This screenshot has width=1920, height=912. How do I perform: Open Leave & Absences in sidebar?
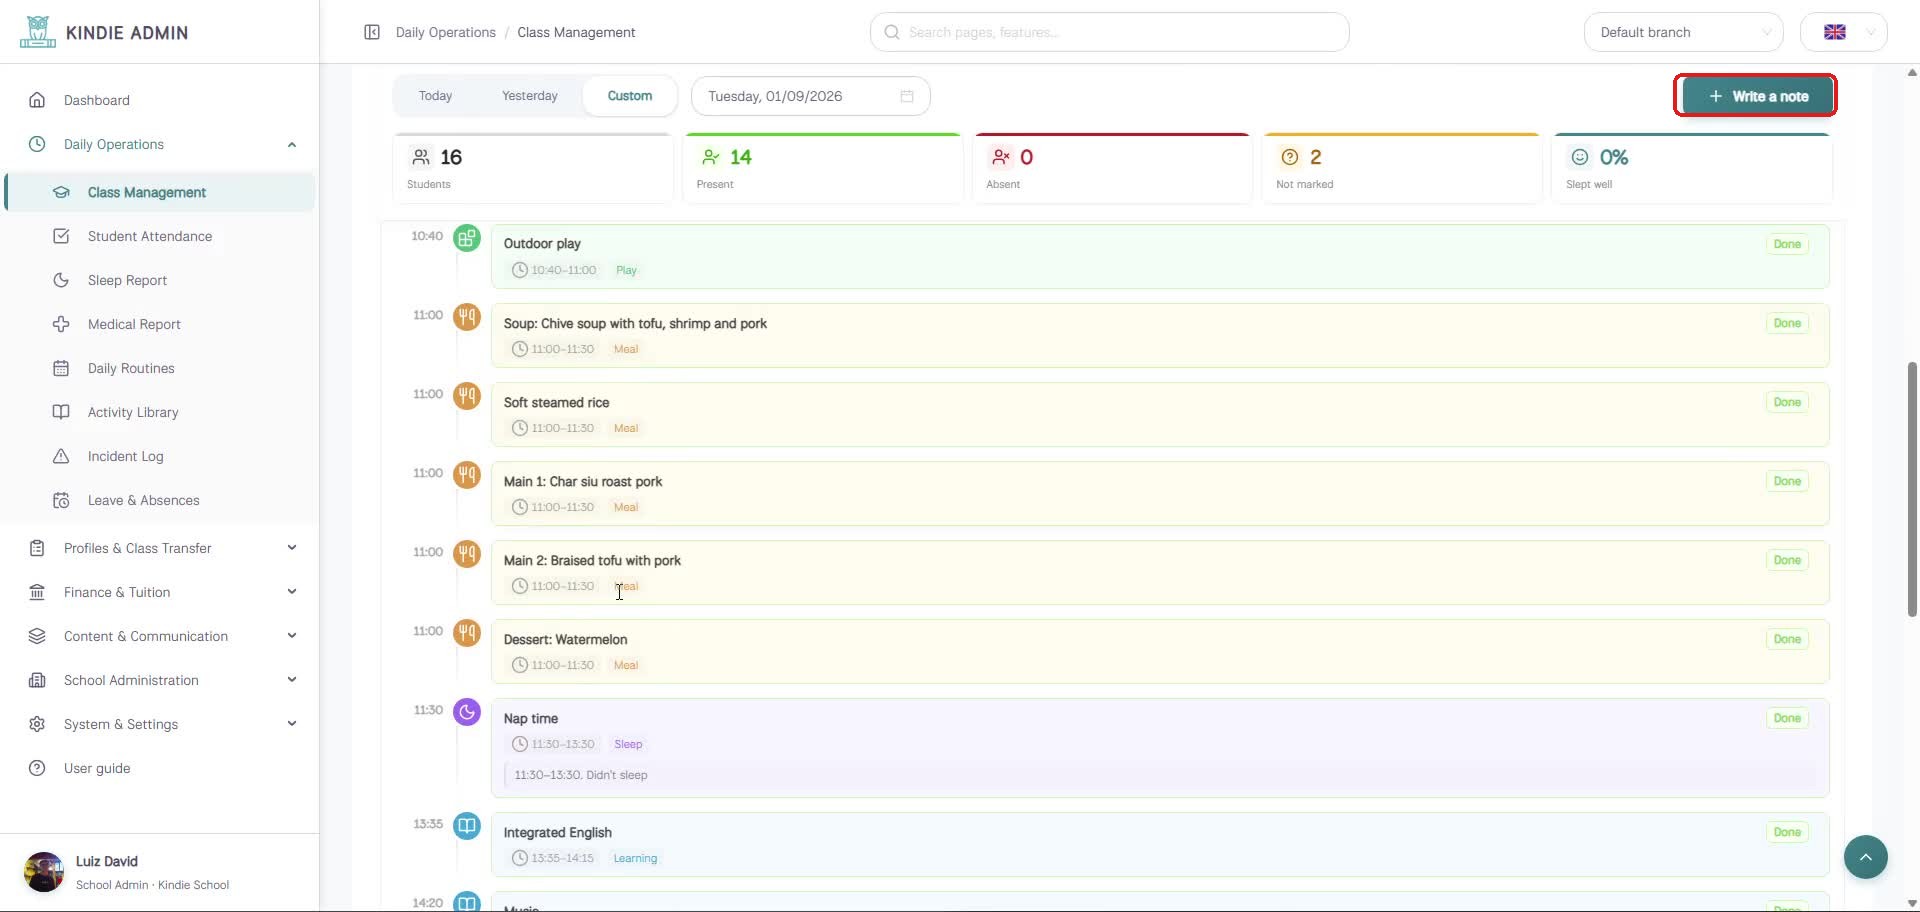[160, 500]
